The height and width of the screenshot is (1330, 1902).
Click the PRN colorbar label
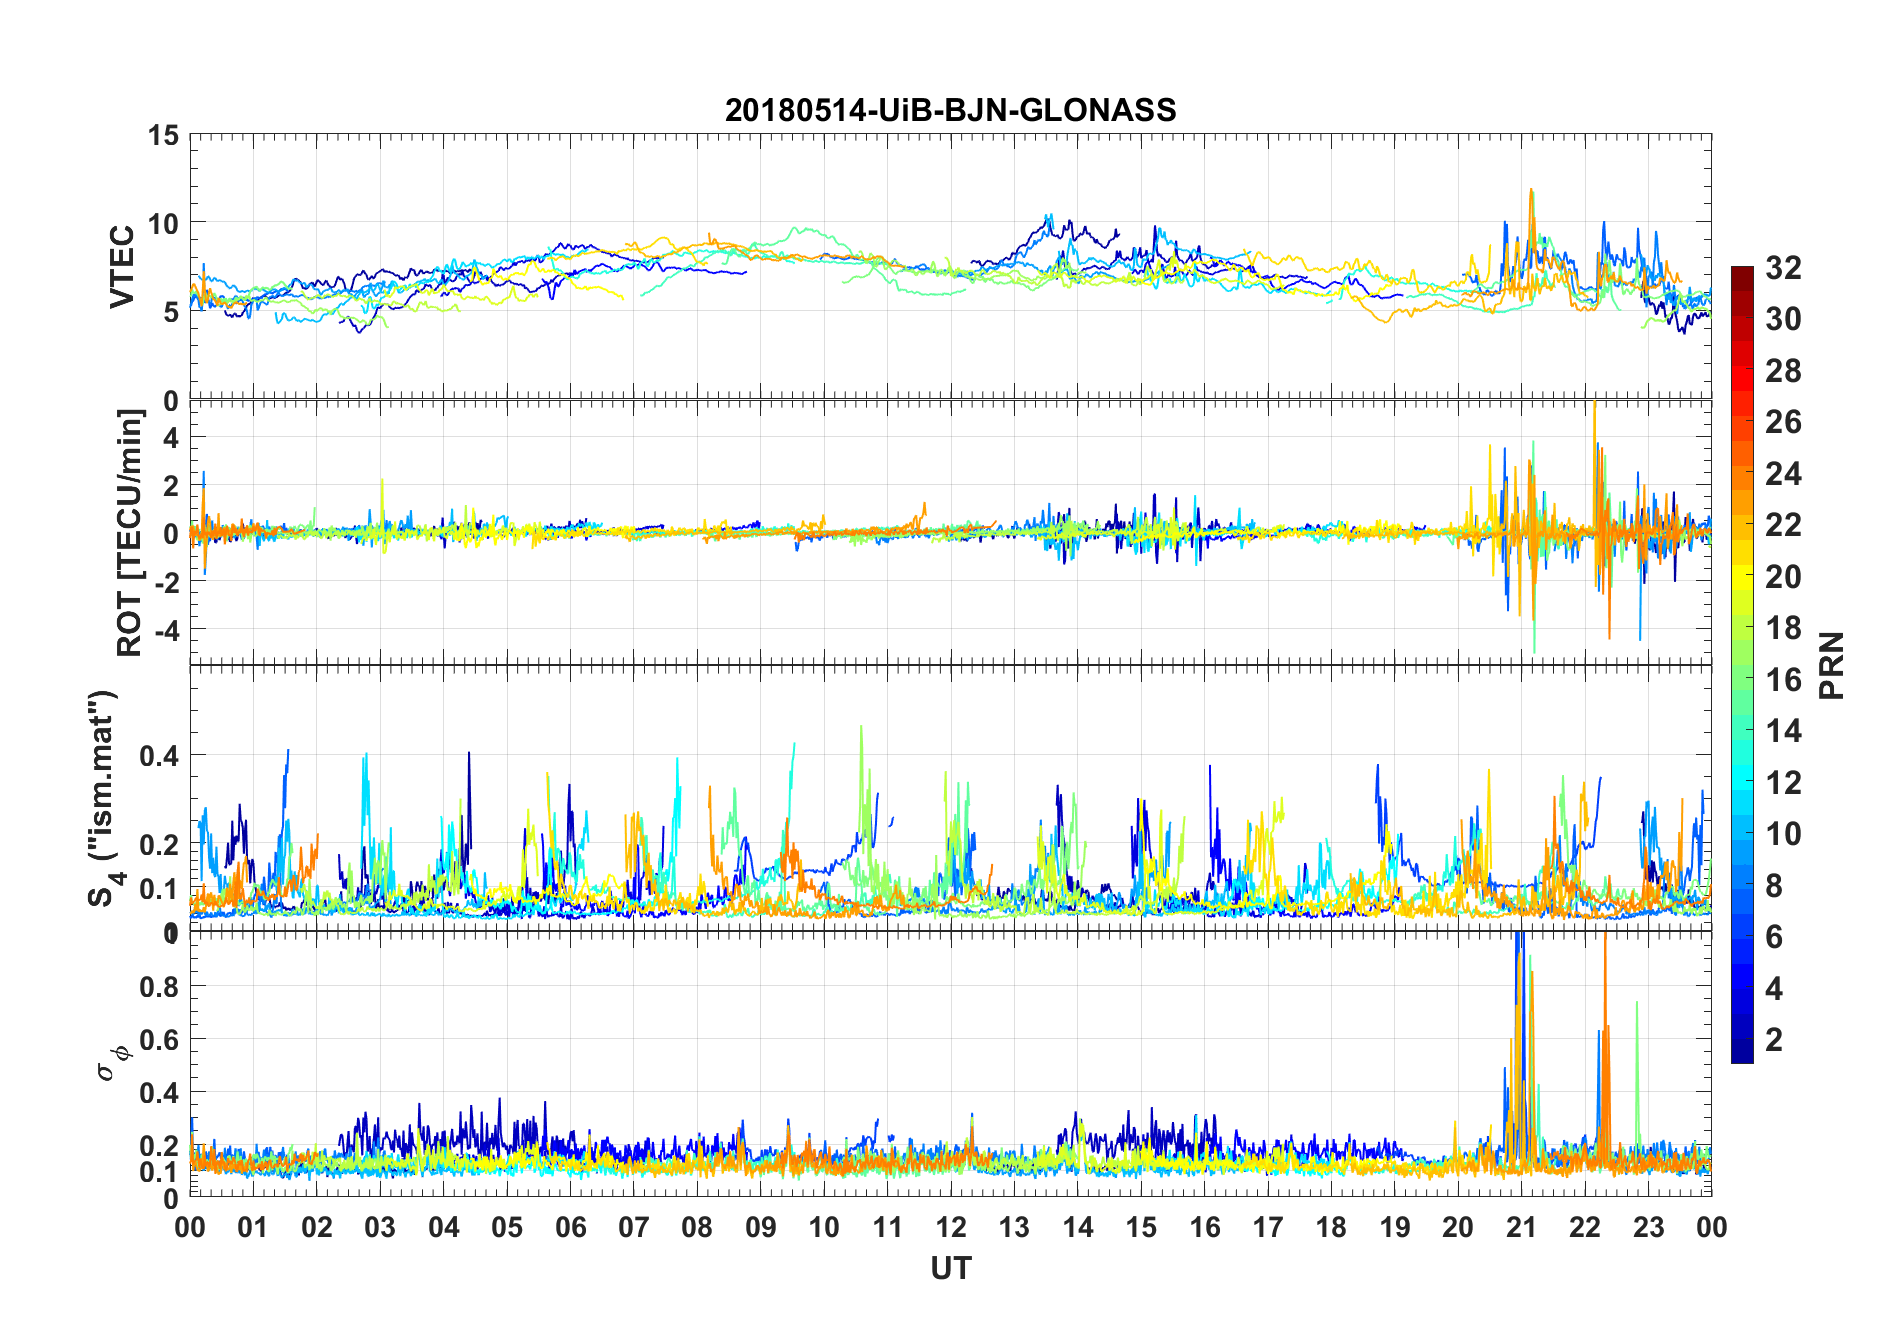(1831, 666)
